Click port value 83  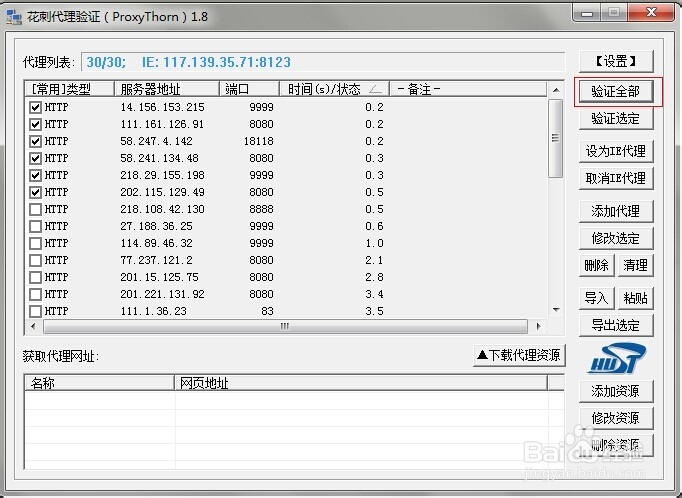pos(267,311)
